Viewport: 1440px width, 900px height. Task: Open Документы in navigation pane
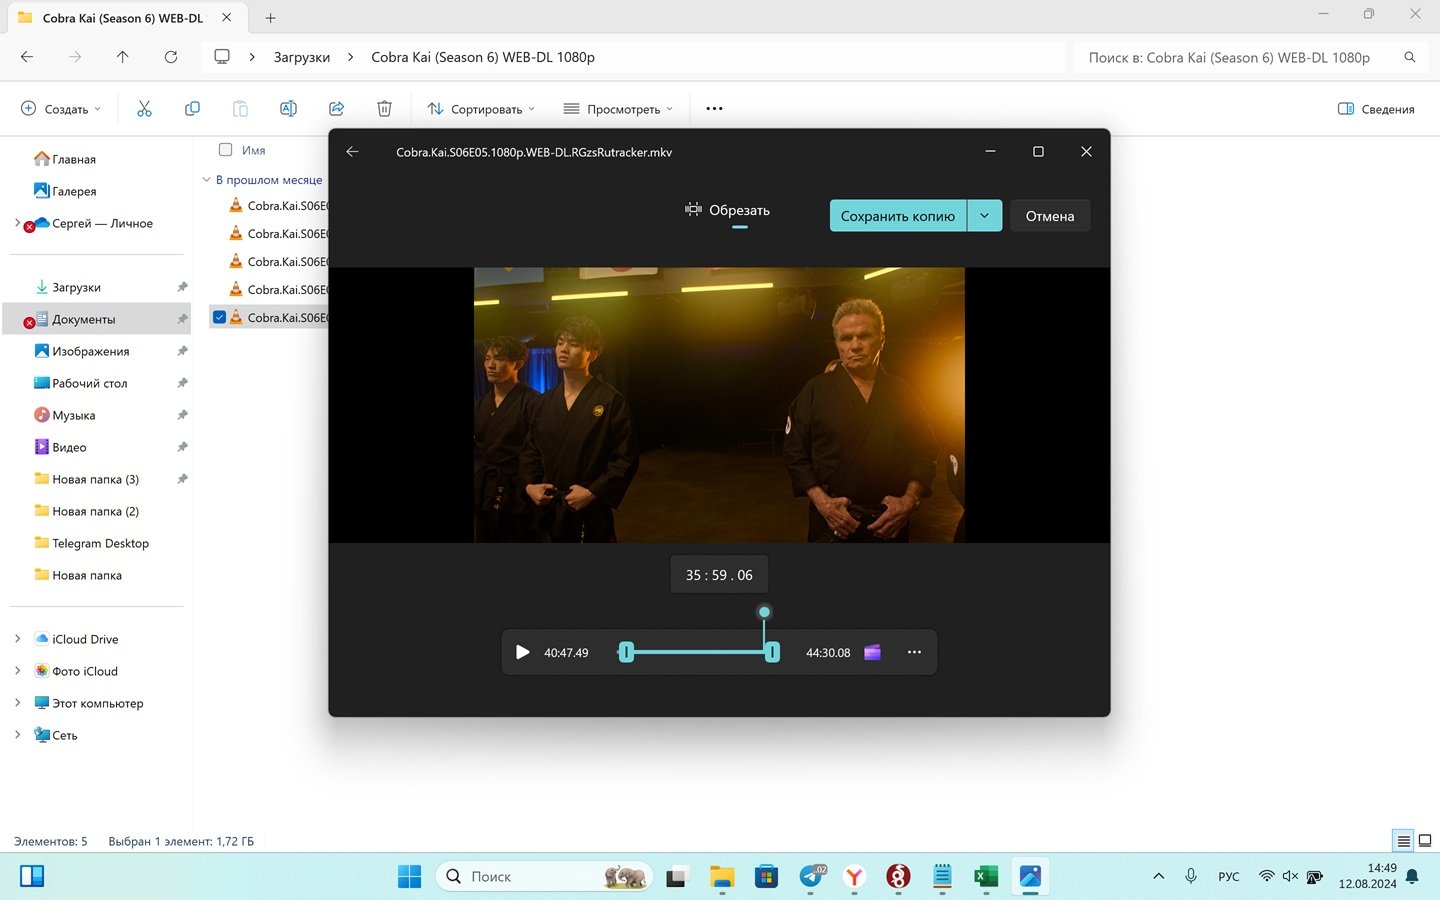[96, 319]
